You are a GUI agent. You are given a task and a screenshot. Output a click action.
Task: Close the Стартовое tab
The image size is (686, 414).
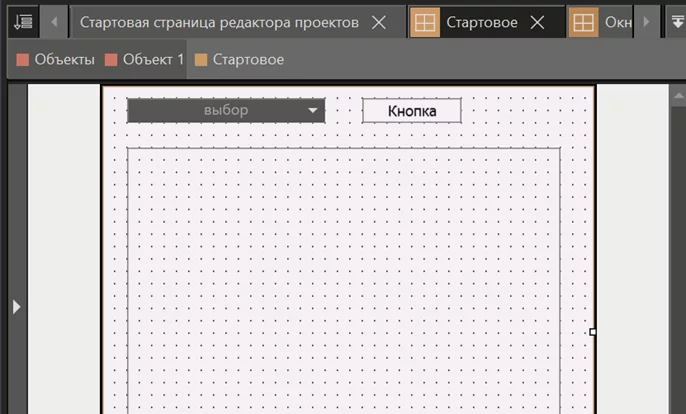click(x=537, y=22)
